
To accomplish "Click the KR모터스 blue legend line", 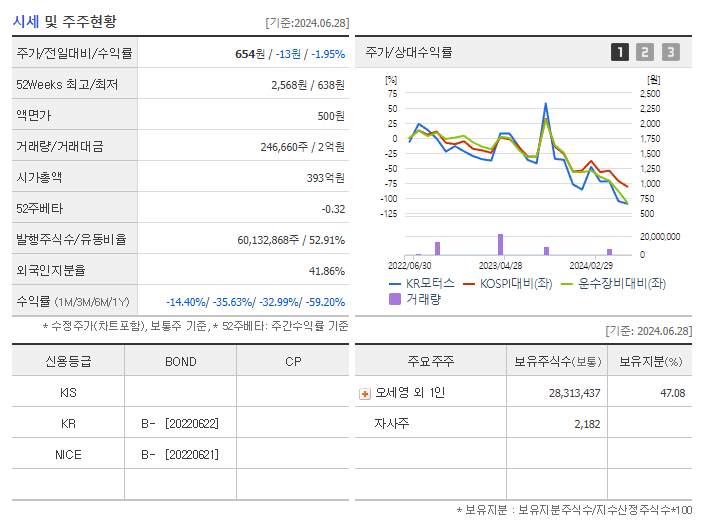I will coord(394,284).
